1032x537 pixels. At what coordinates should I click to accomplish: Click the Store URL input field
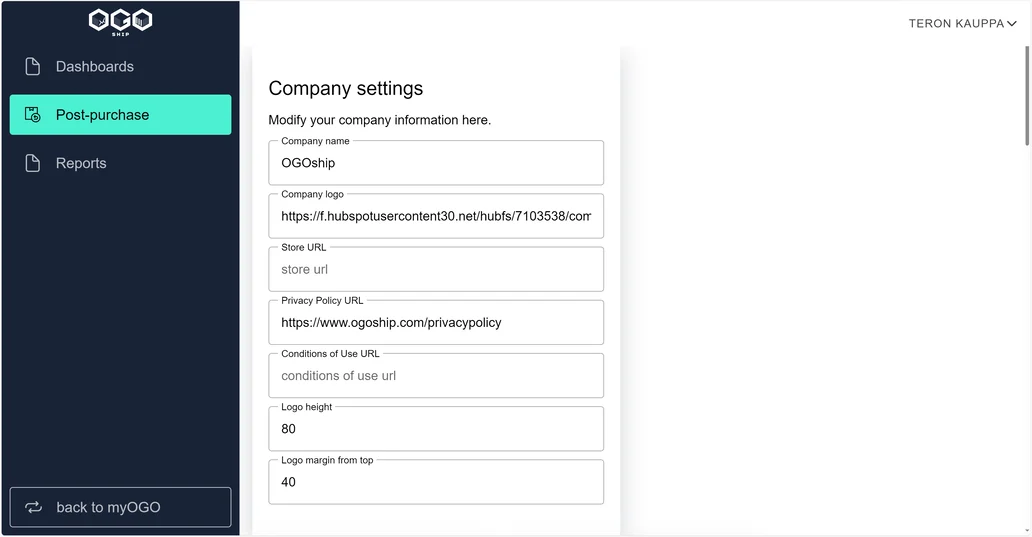(436, 269)
